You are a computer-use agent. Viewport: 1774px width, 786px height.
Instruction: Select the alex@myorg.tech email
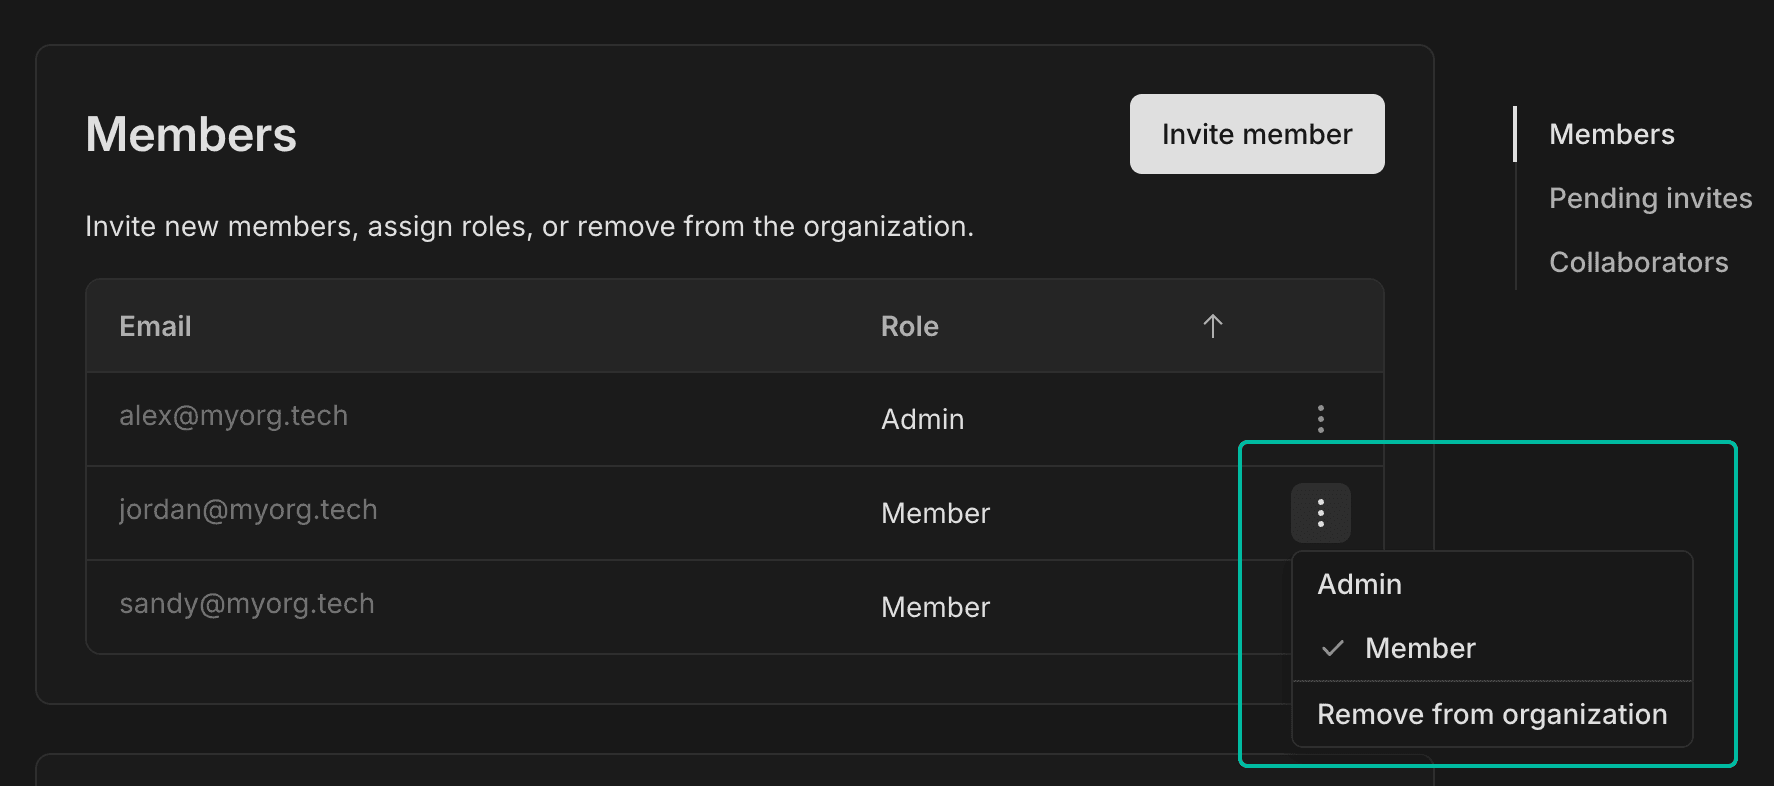pos(233,416)
